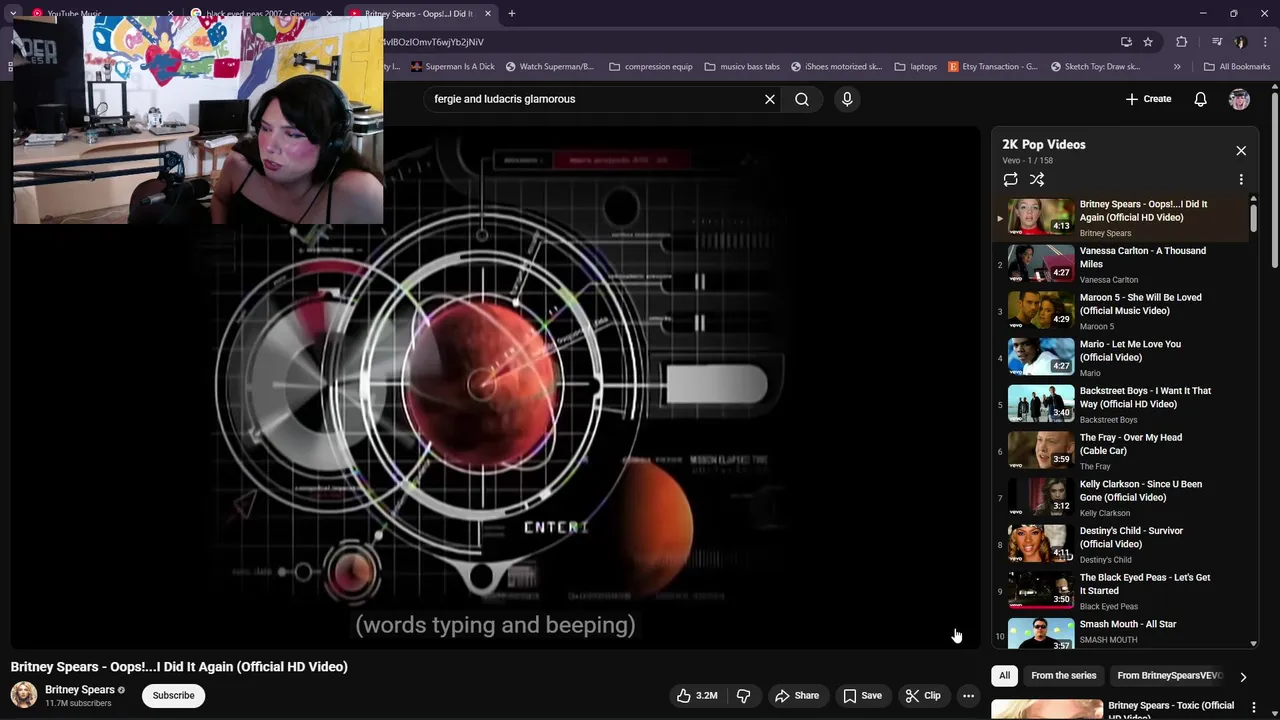Open the playlist three-dot options menu
Image resolution: width=1280 pixels, height=720 pixels.
coord(1241,180)
